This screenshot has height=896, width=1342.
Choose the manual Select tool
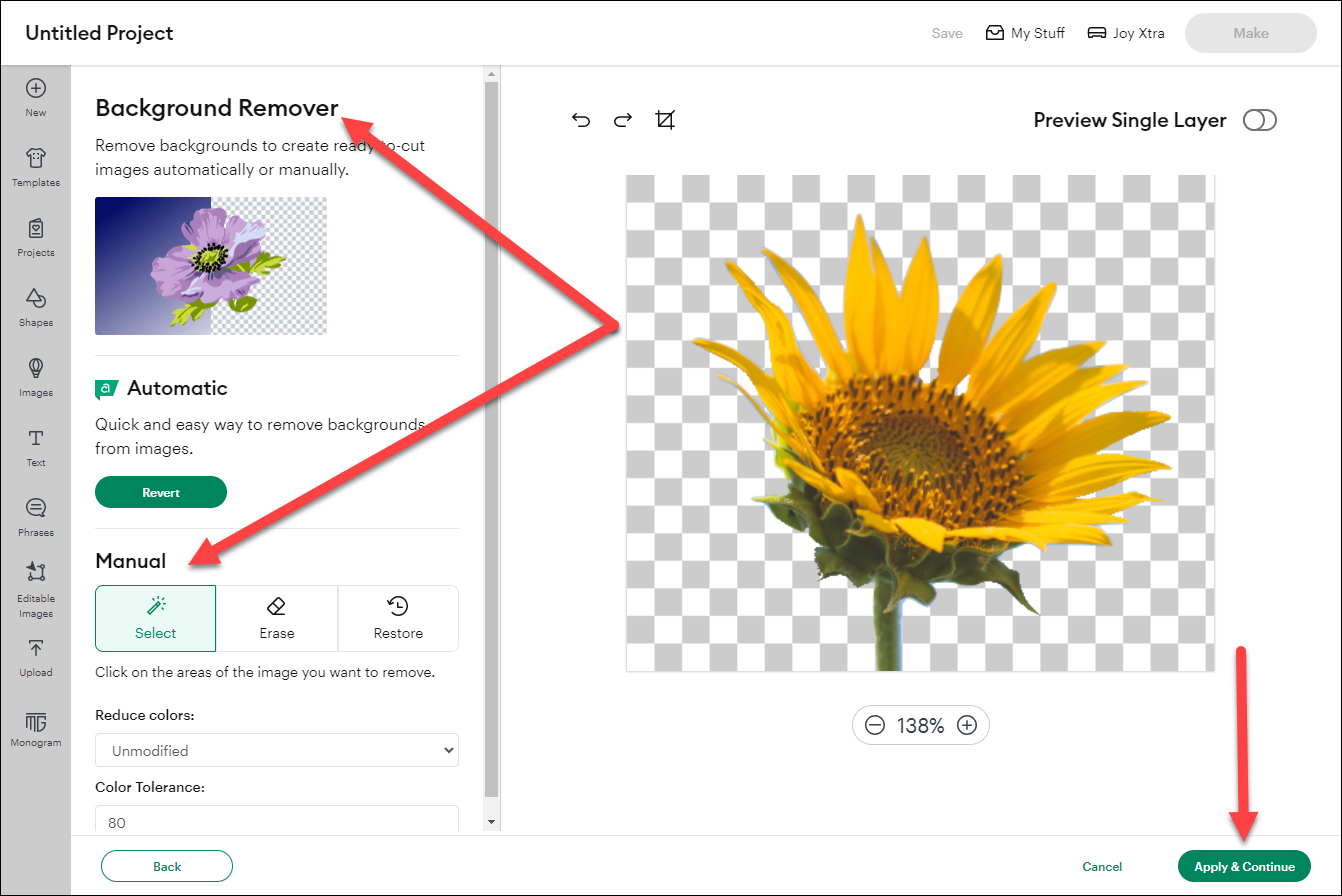155,618
